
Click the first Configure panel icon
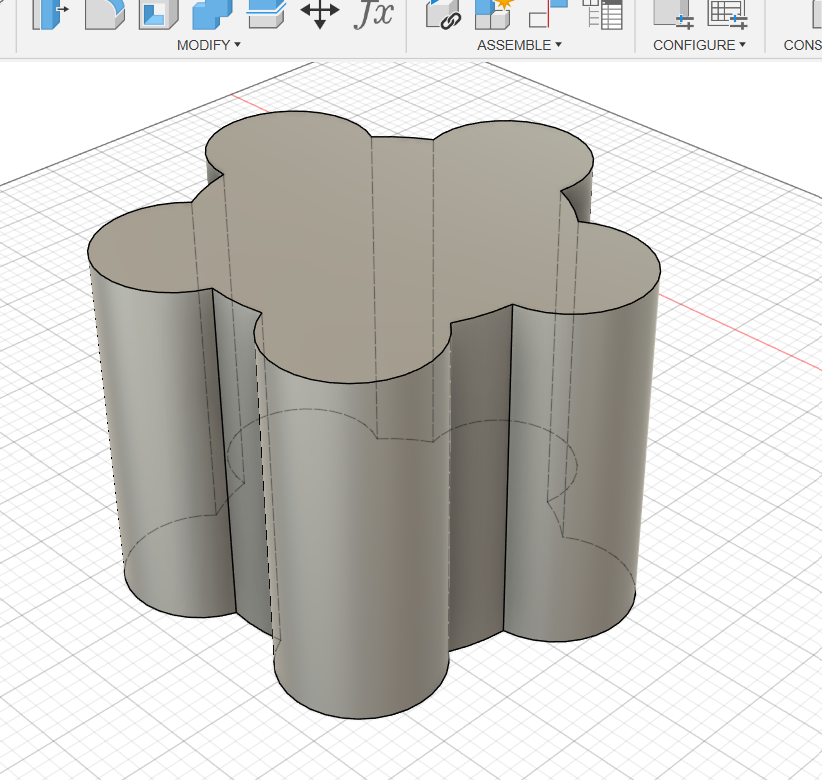674,14
